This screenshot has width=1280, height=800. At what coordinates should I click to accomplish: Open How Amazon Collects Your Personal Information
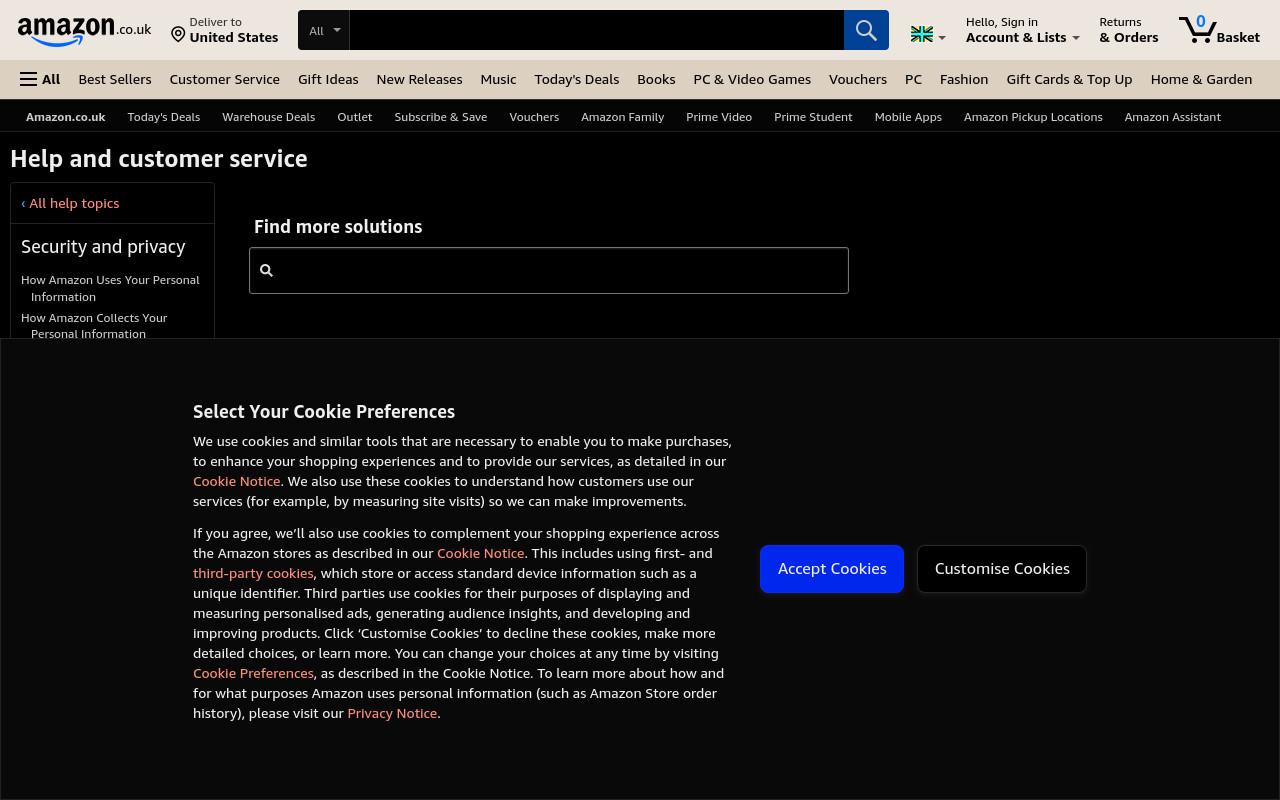(94, 325)
